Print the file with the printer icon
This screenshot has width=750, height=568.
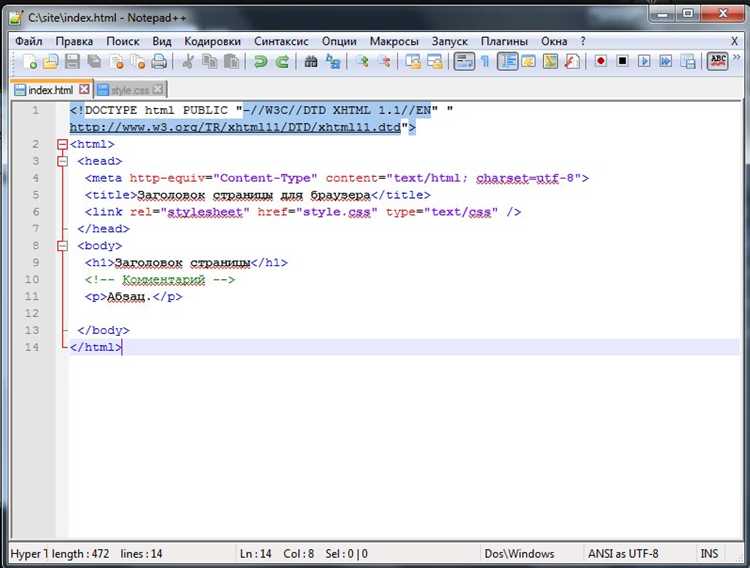coord(158,62)
